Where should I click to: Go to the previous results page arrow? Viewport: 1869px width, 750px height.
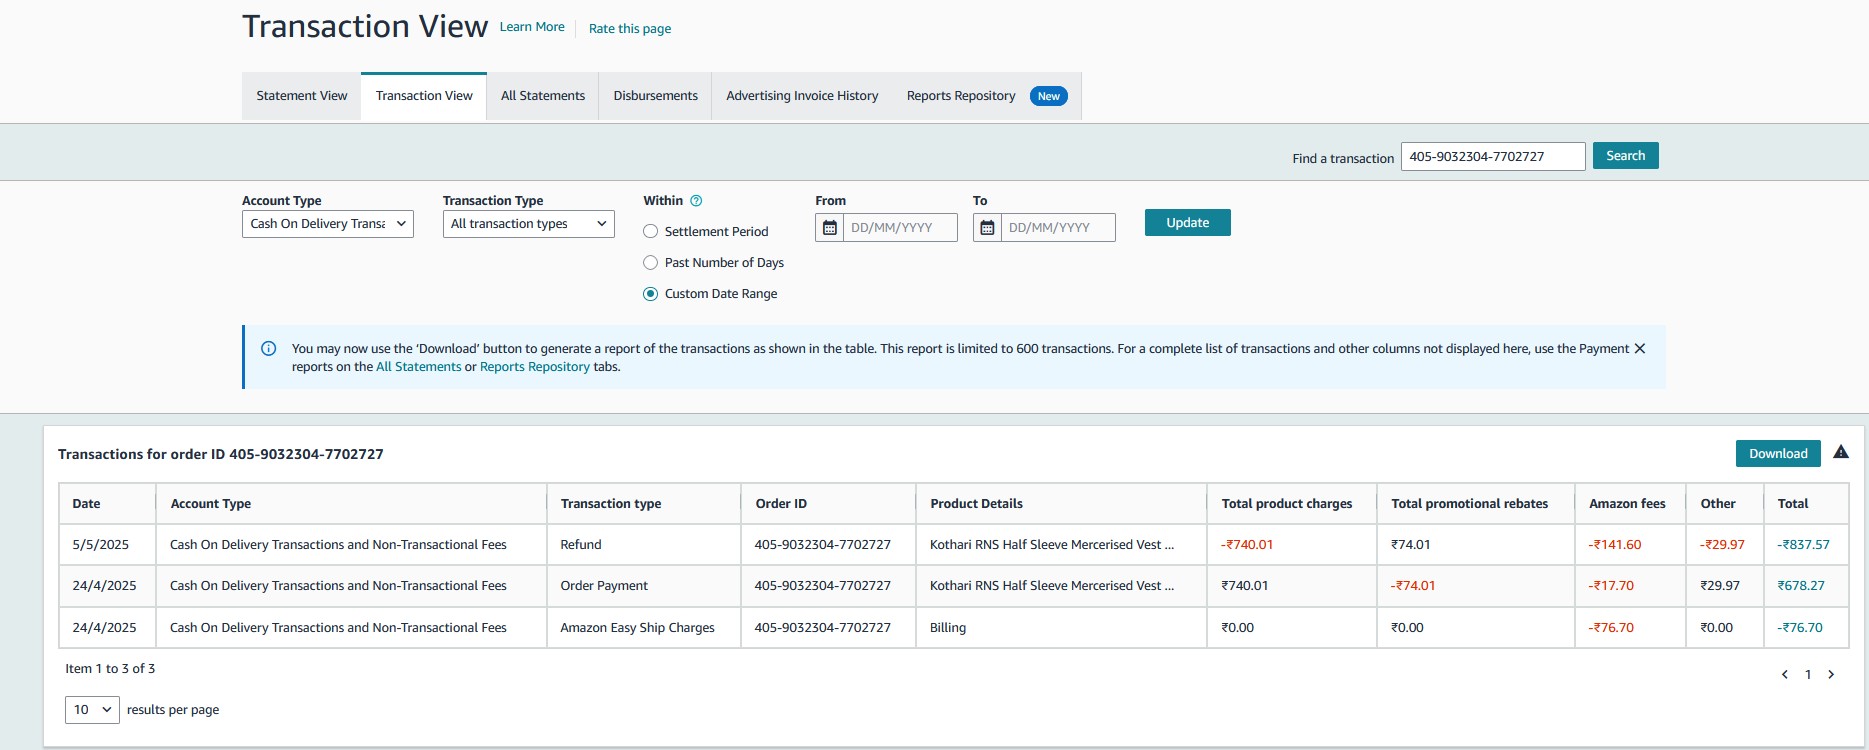[x=1784, y=675]
